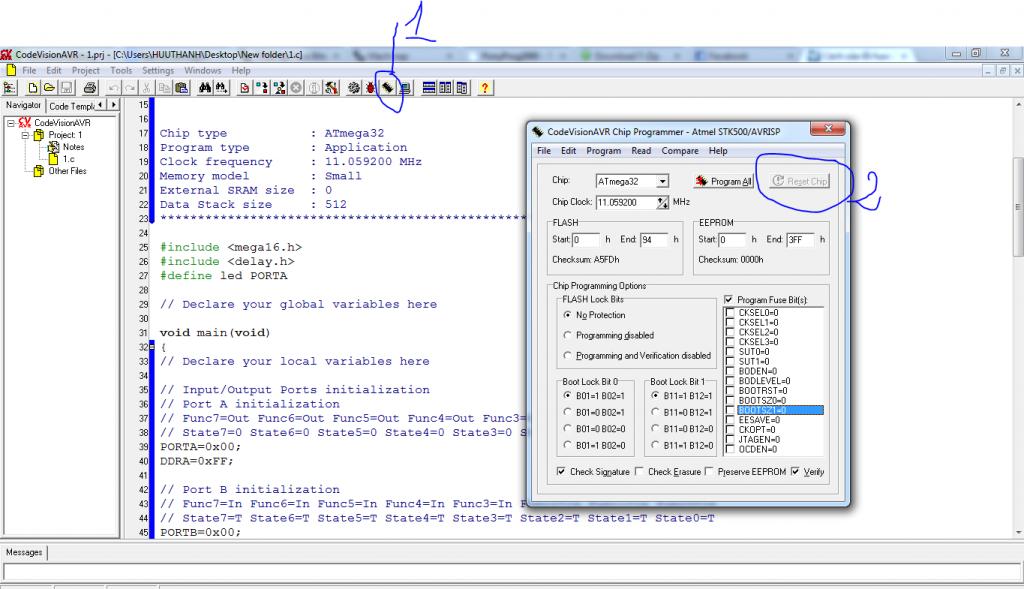Check the CKSEL0=0 fuse bit
Screen dimensions: 1024x589
[730, 313]
